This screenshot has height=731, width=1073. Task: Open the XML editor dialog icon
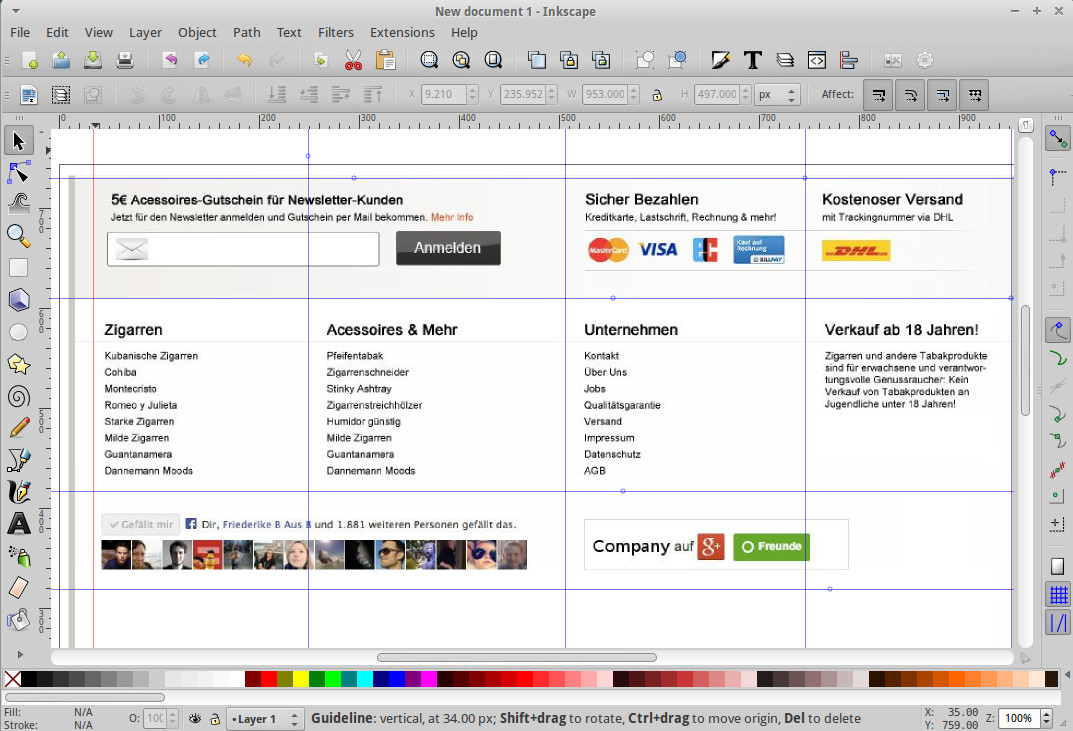(817, 61)
